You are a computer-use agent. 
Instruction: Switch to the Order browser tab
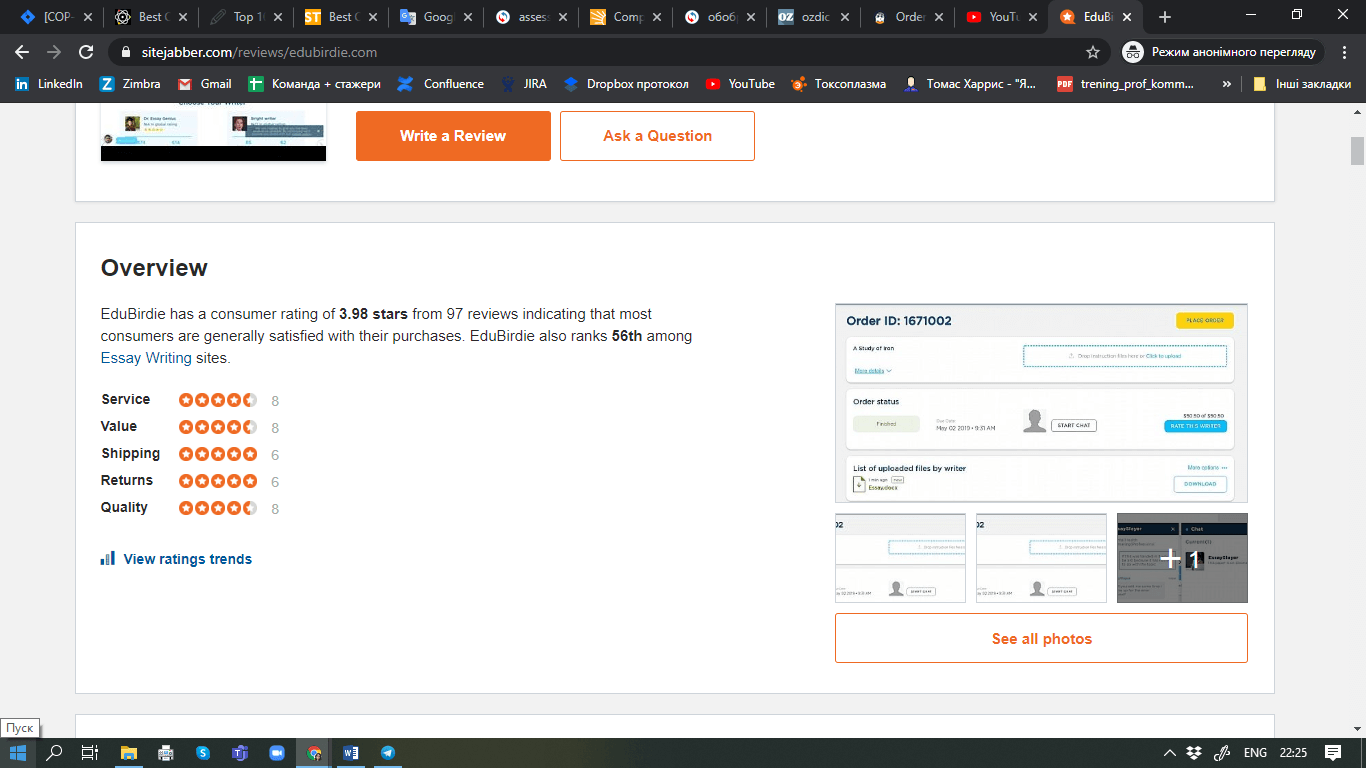910,17
